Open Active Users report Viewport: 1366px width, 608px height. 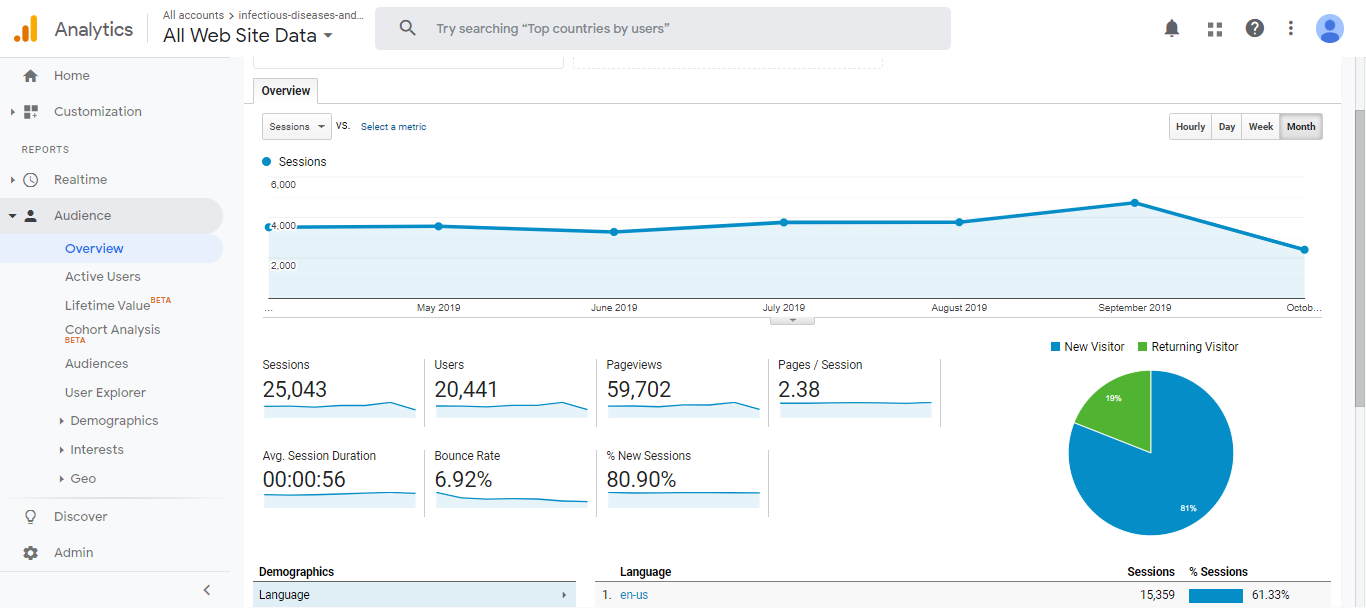coord(103,277)
